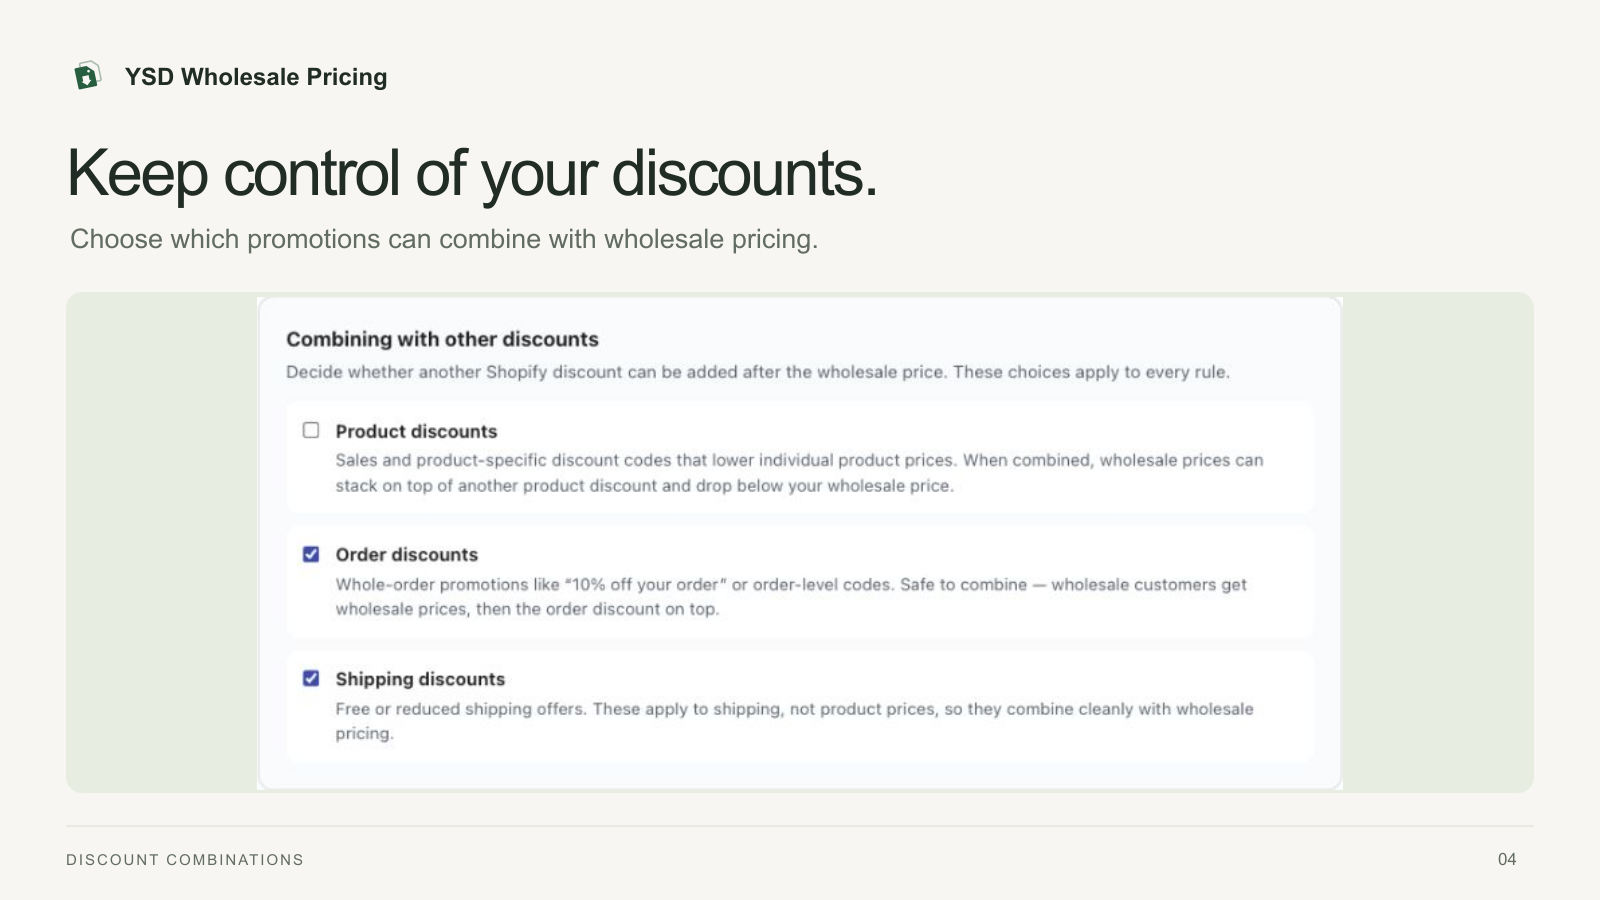Screen dimensions: 1600x900
Task: Click the Product discounts description text
Action: pos(799,473)
